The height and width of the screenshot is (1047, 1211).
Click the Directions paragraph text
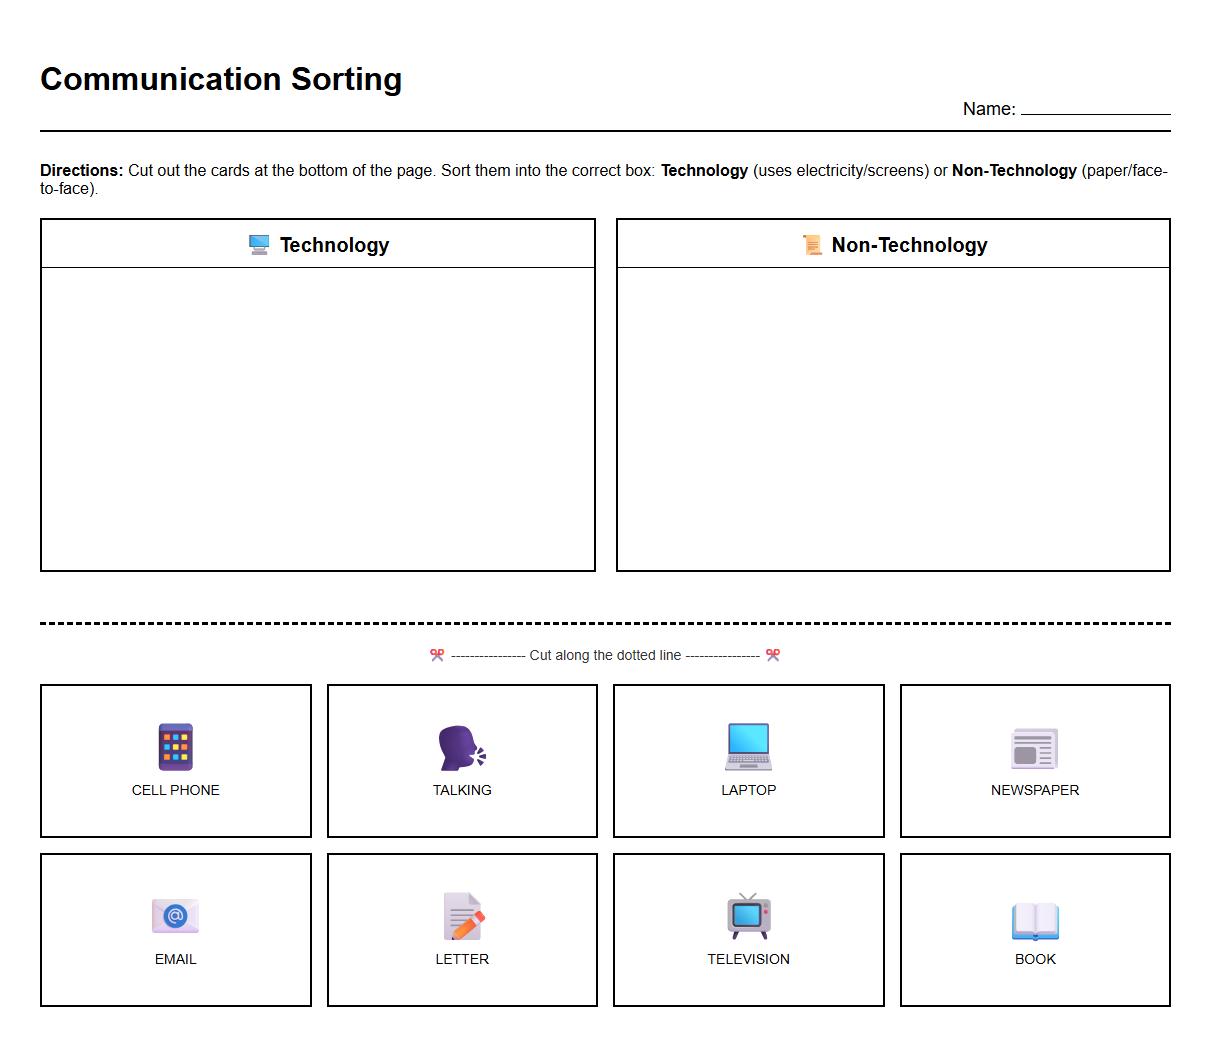click(x=604, y=178)
